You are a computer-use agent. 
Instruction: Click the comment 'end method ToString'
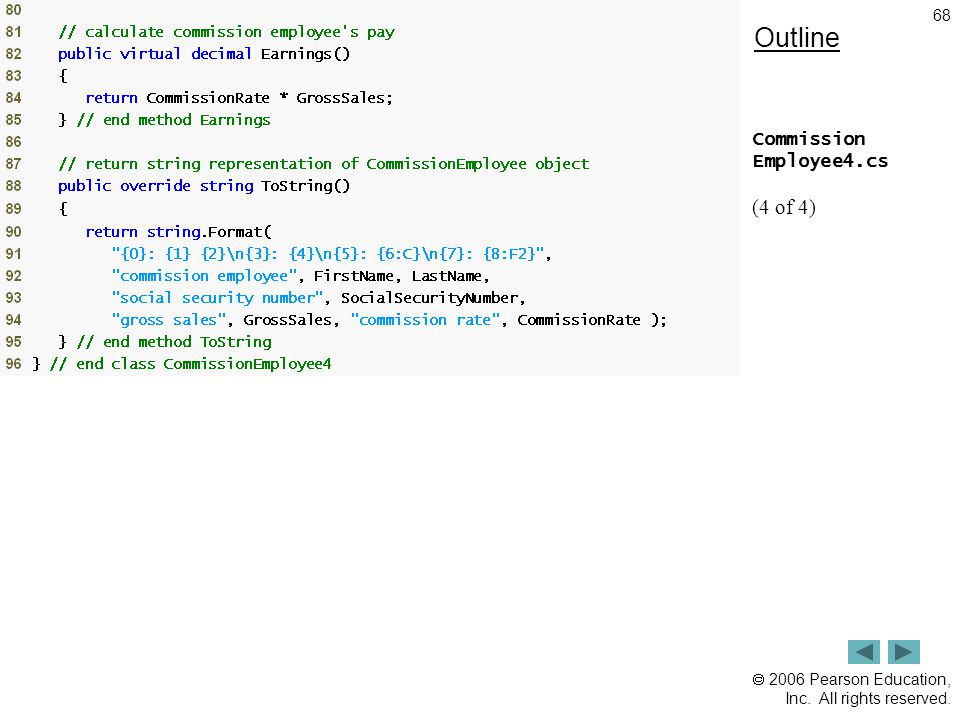pos(174,342)
